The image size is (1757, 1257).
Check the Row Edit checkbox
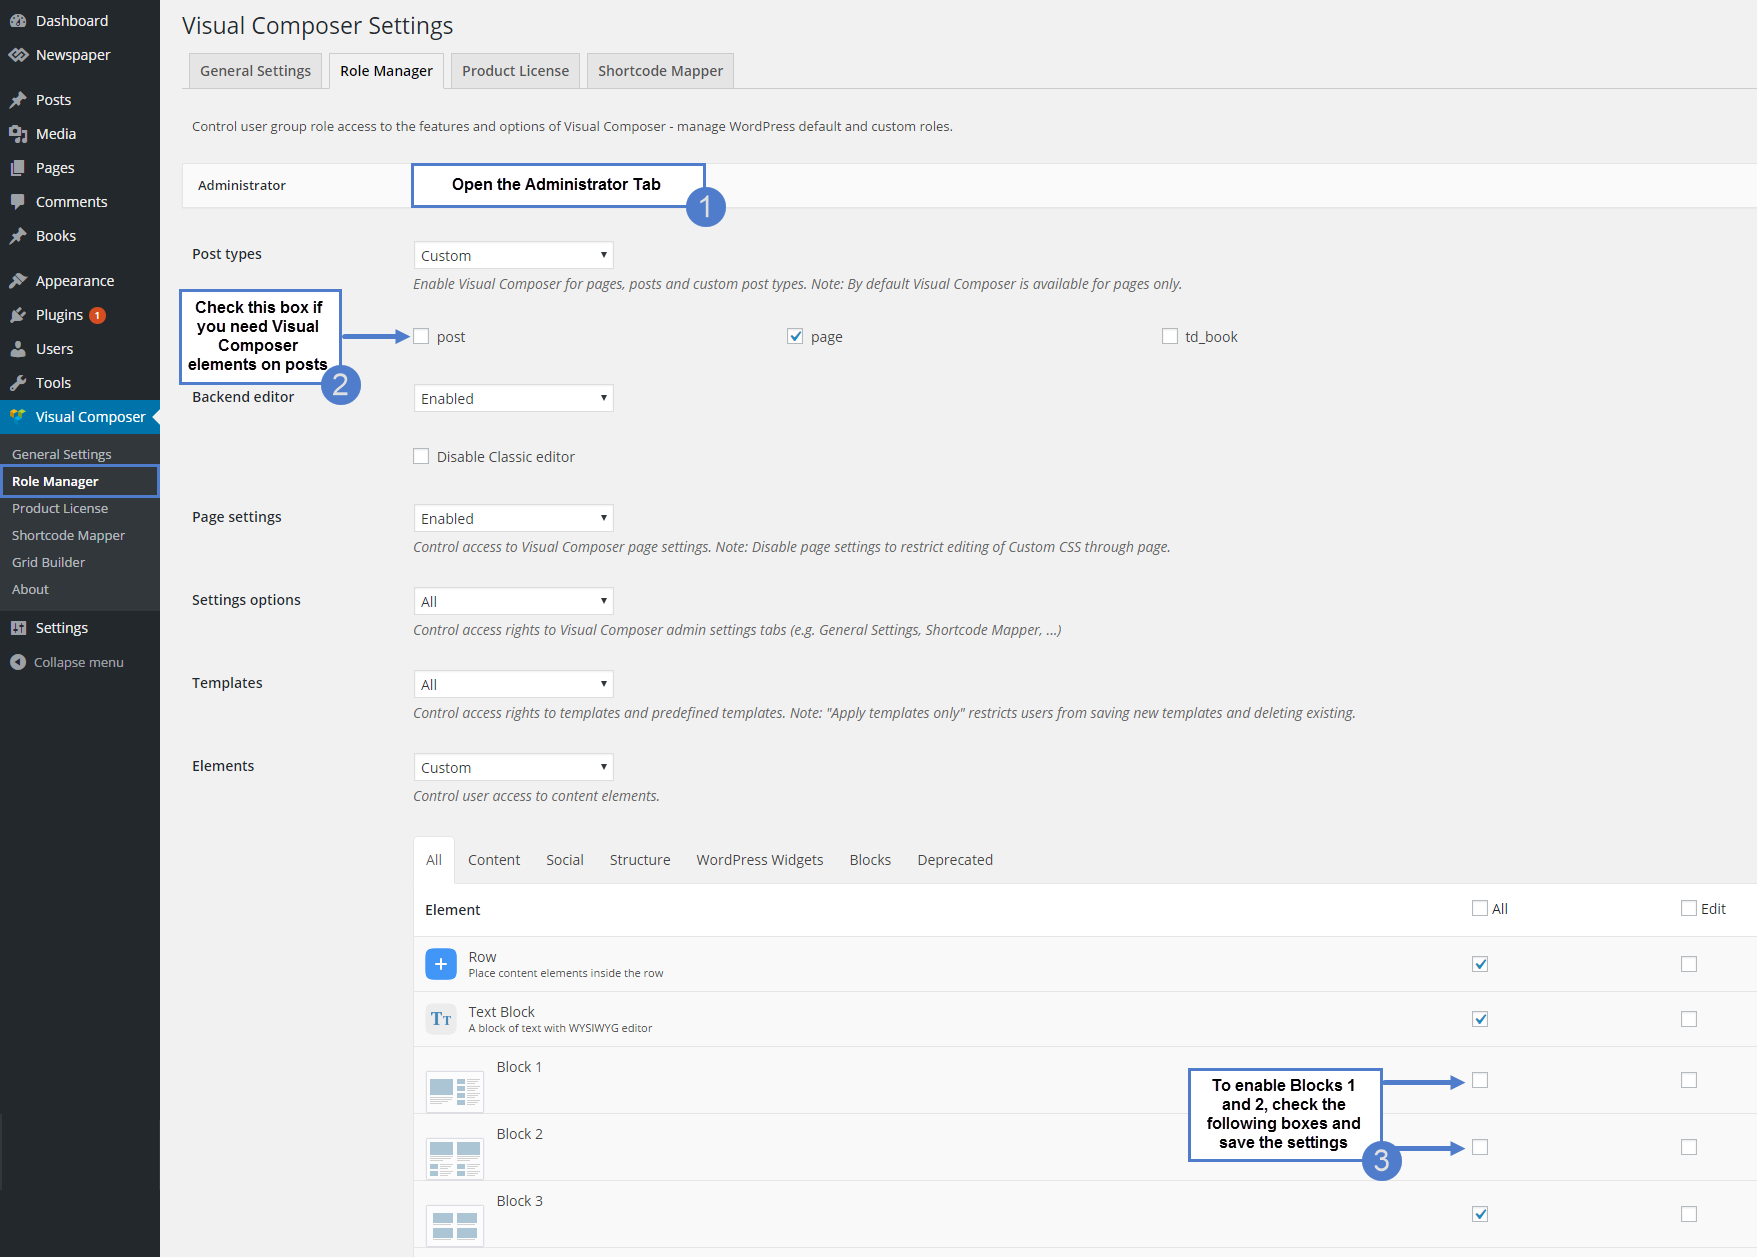1689,964
